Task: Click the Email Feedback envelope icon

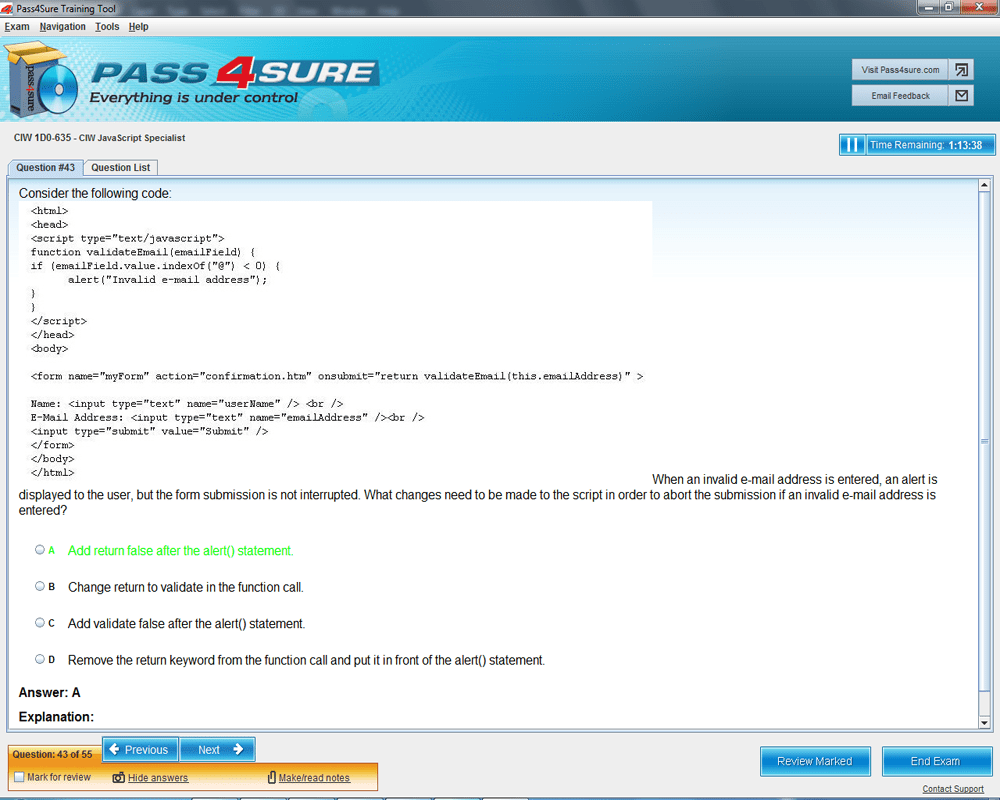Action: pyautogui.click(x=962, y=96)
